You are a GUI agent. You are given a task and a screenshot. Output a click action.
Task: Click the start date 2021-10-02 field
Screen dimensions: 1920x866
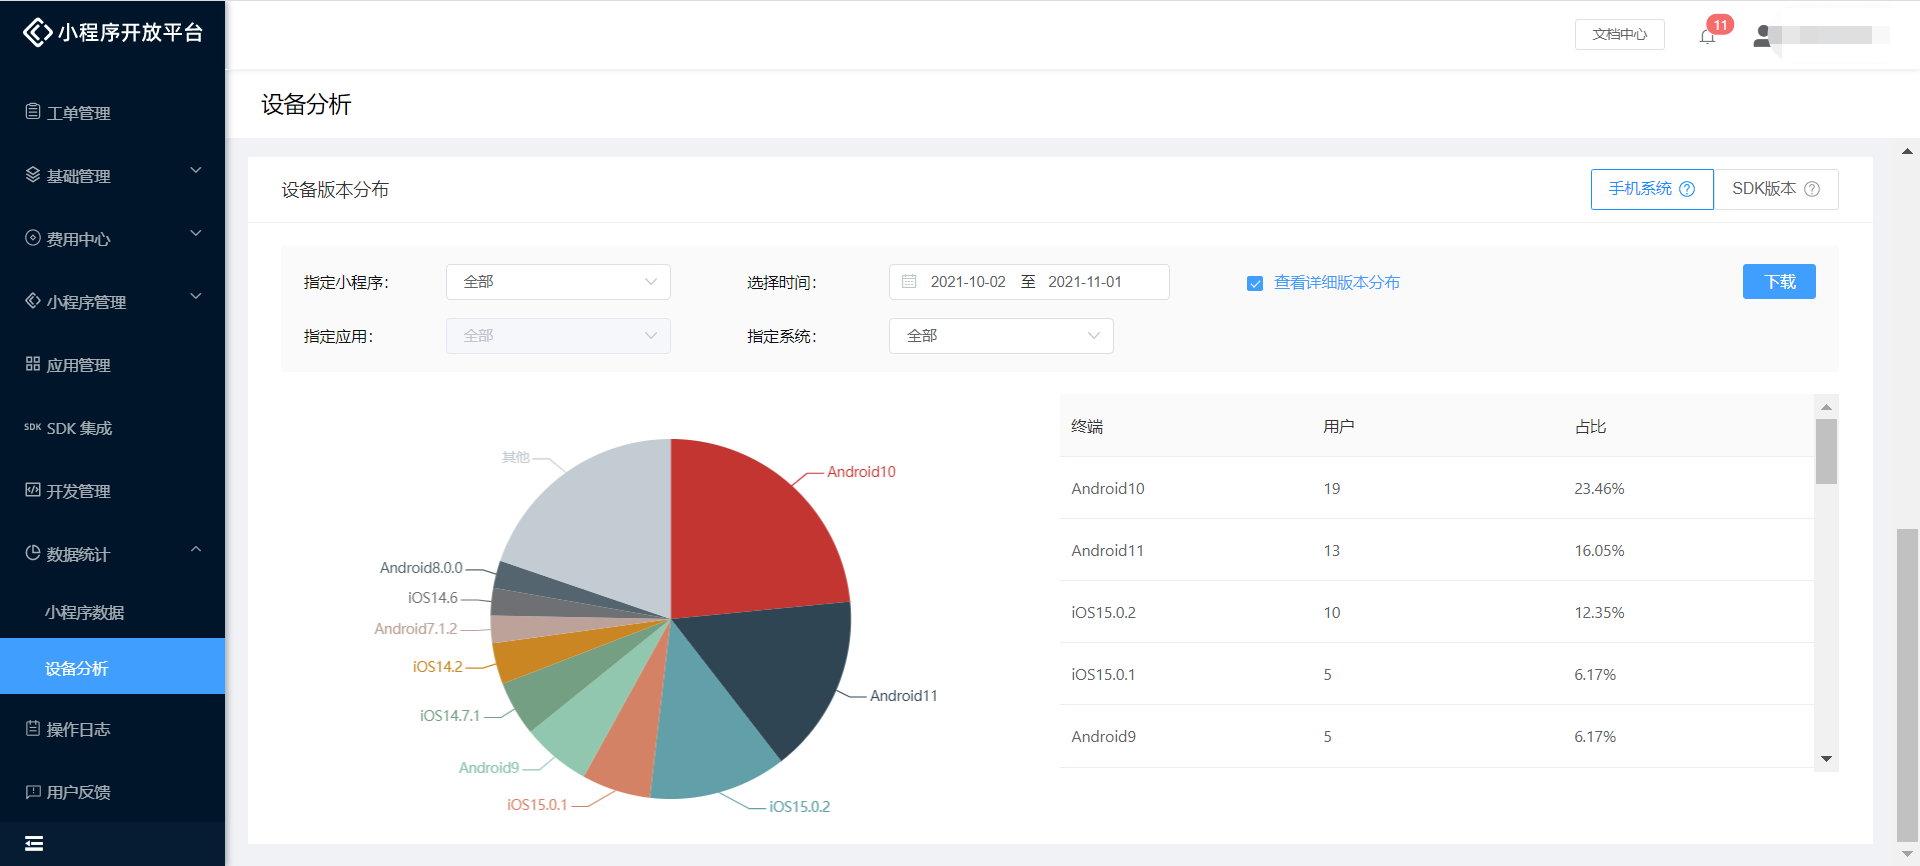pyautogui.click(x=967, y=282)
